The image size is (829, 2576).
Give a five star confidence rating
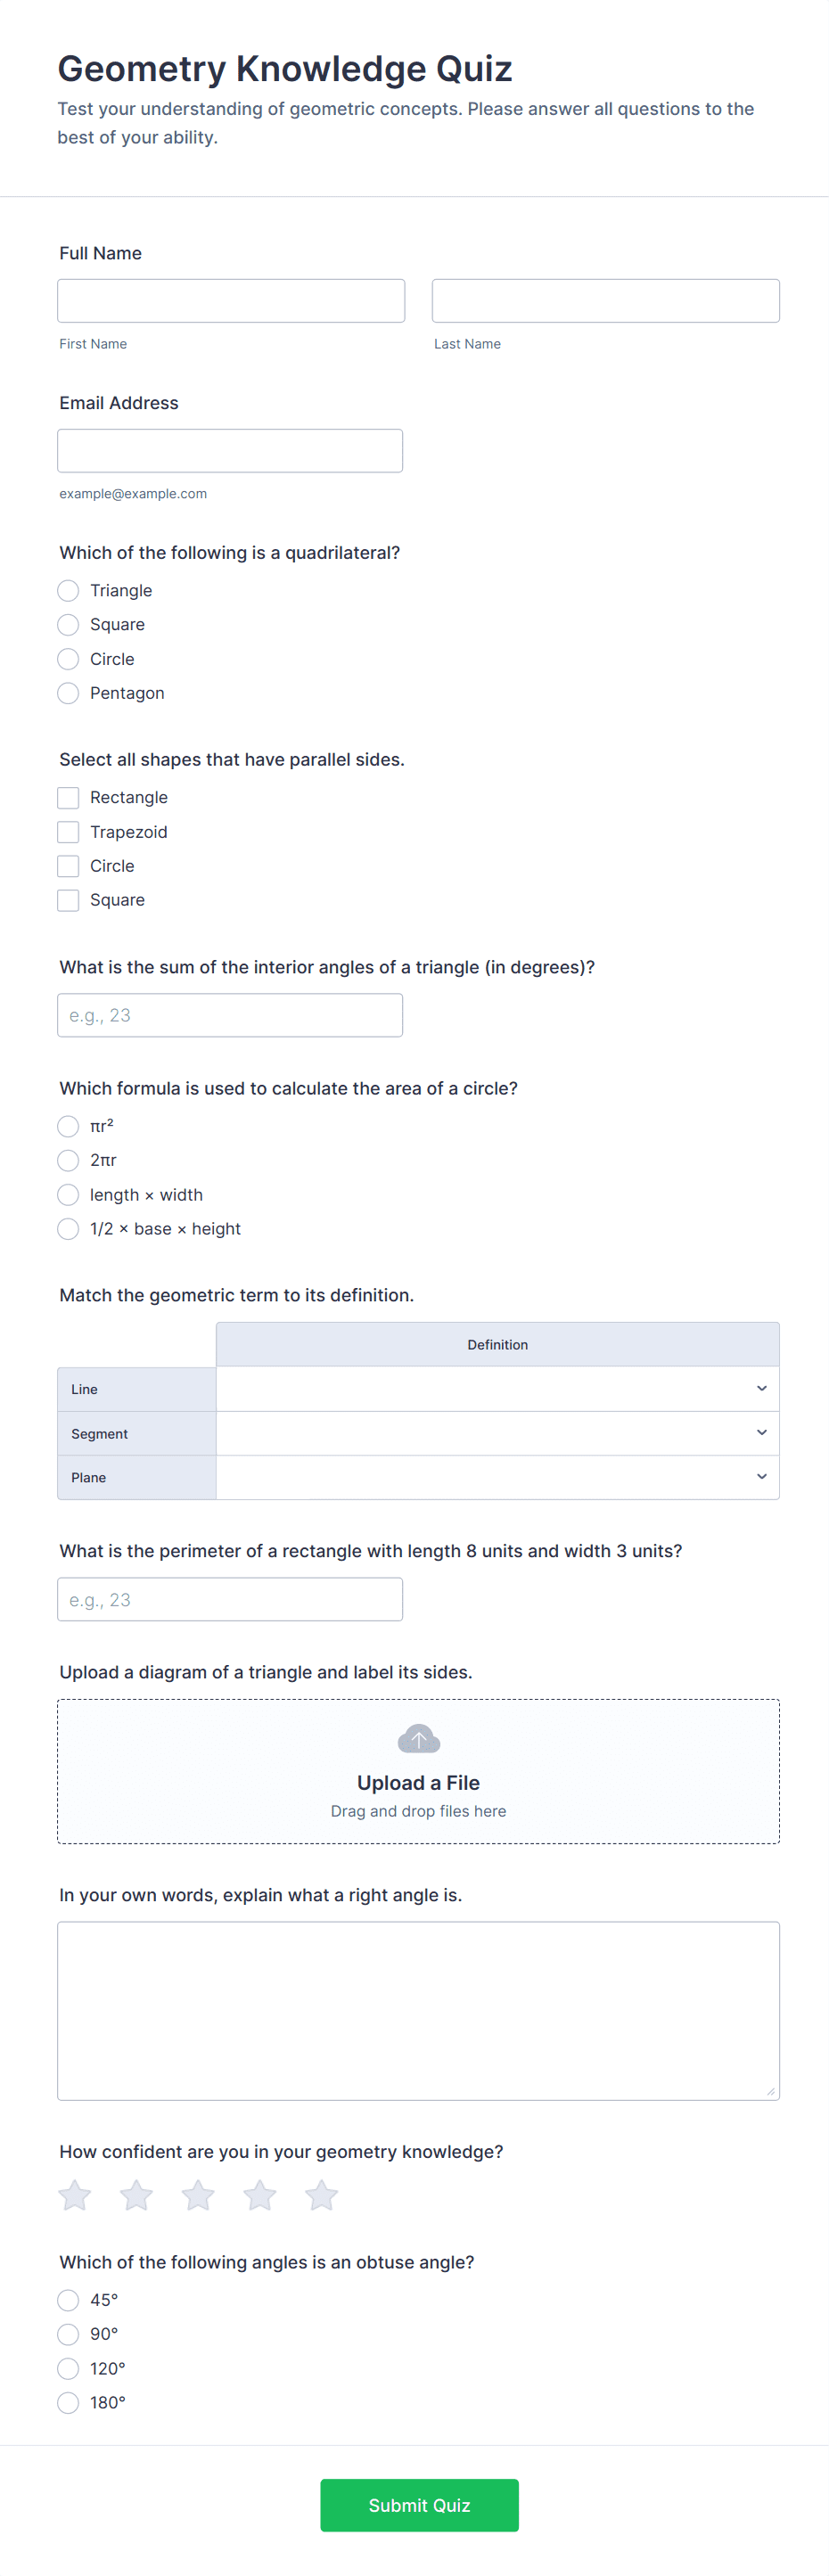(x=322, y=2195)
